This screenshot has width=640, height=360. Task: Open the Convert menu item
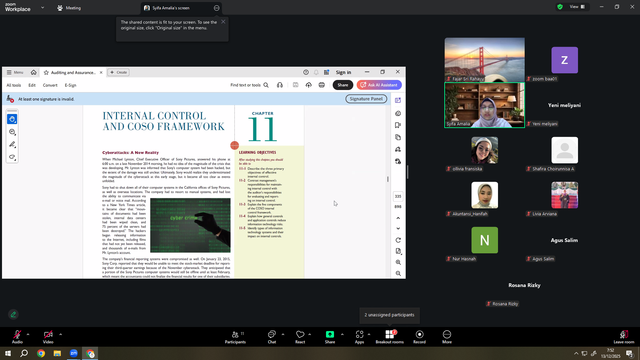click(50, 85)
